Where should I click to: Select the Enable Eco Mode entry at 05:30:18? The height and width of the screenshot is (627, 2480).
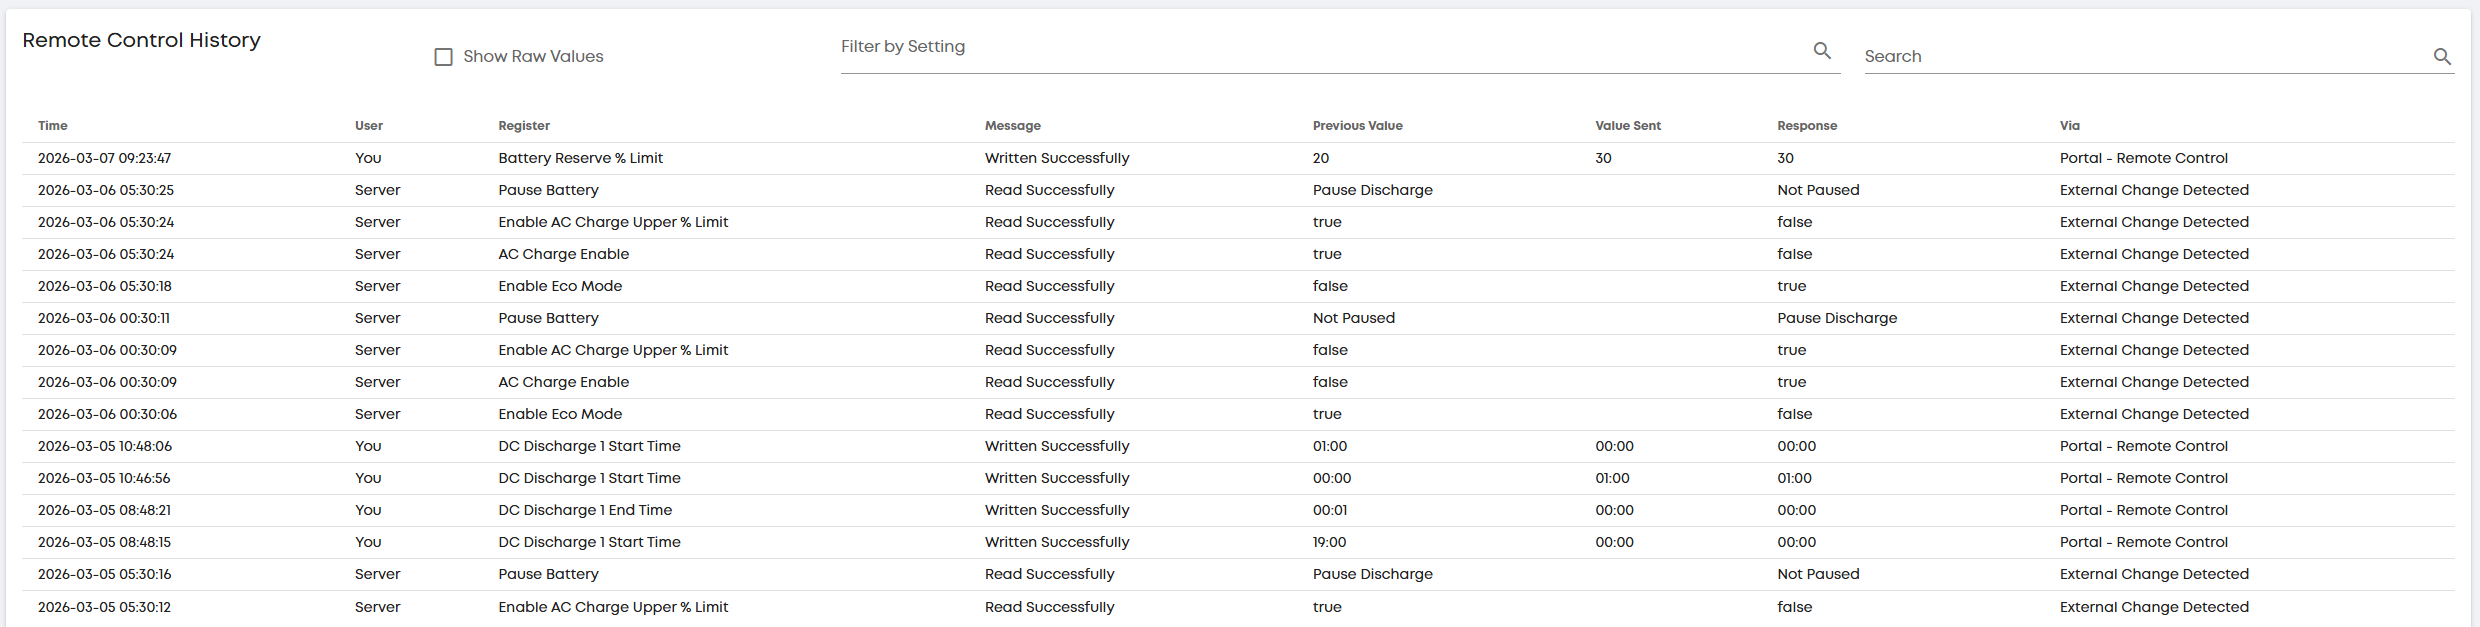click(560, 286)
